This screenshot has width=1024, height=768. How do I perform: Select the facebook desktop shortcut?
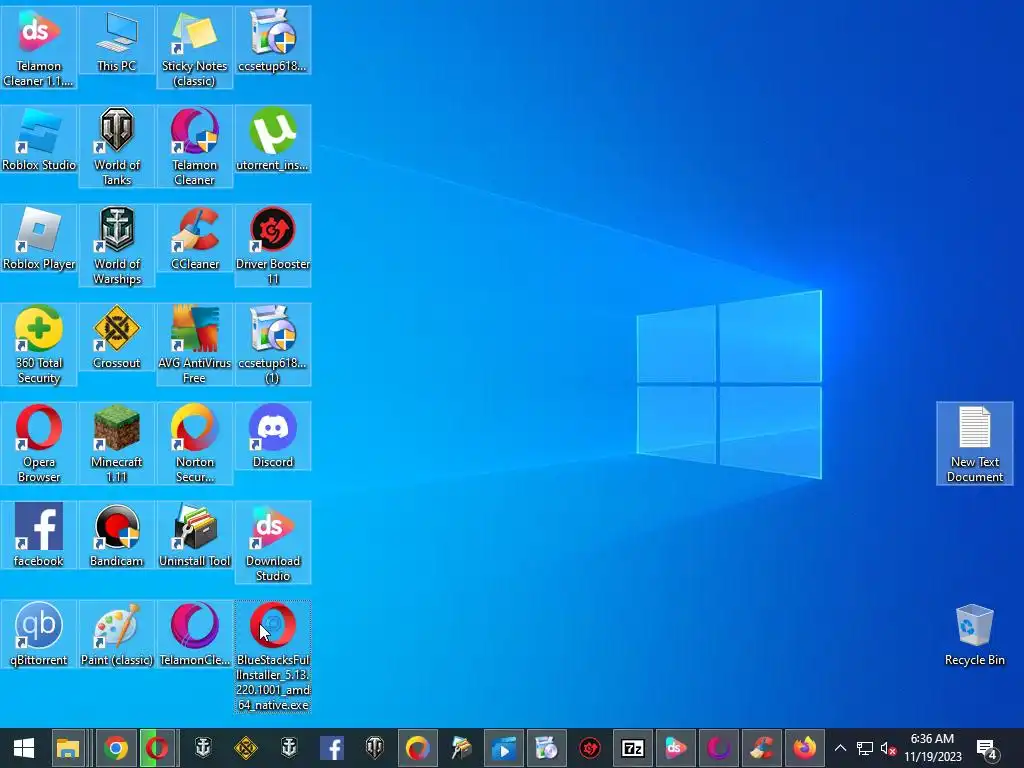39,536
